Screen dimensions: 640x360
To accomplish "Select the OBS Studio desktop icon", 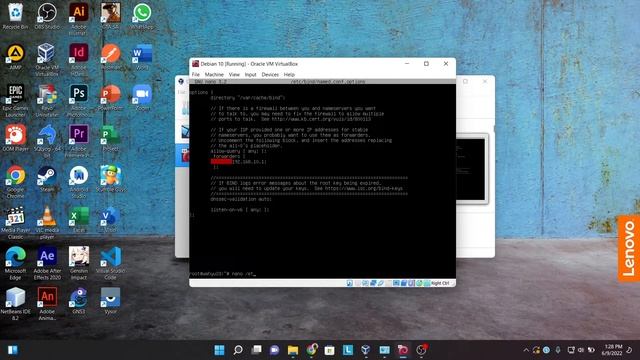I will (47, 16).
